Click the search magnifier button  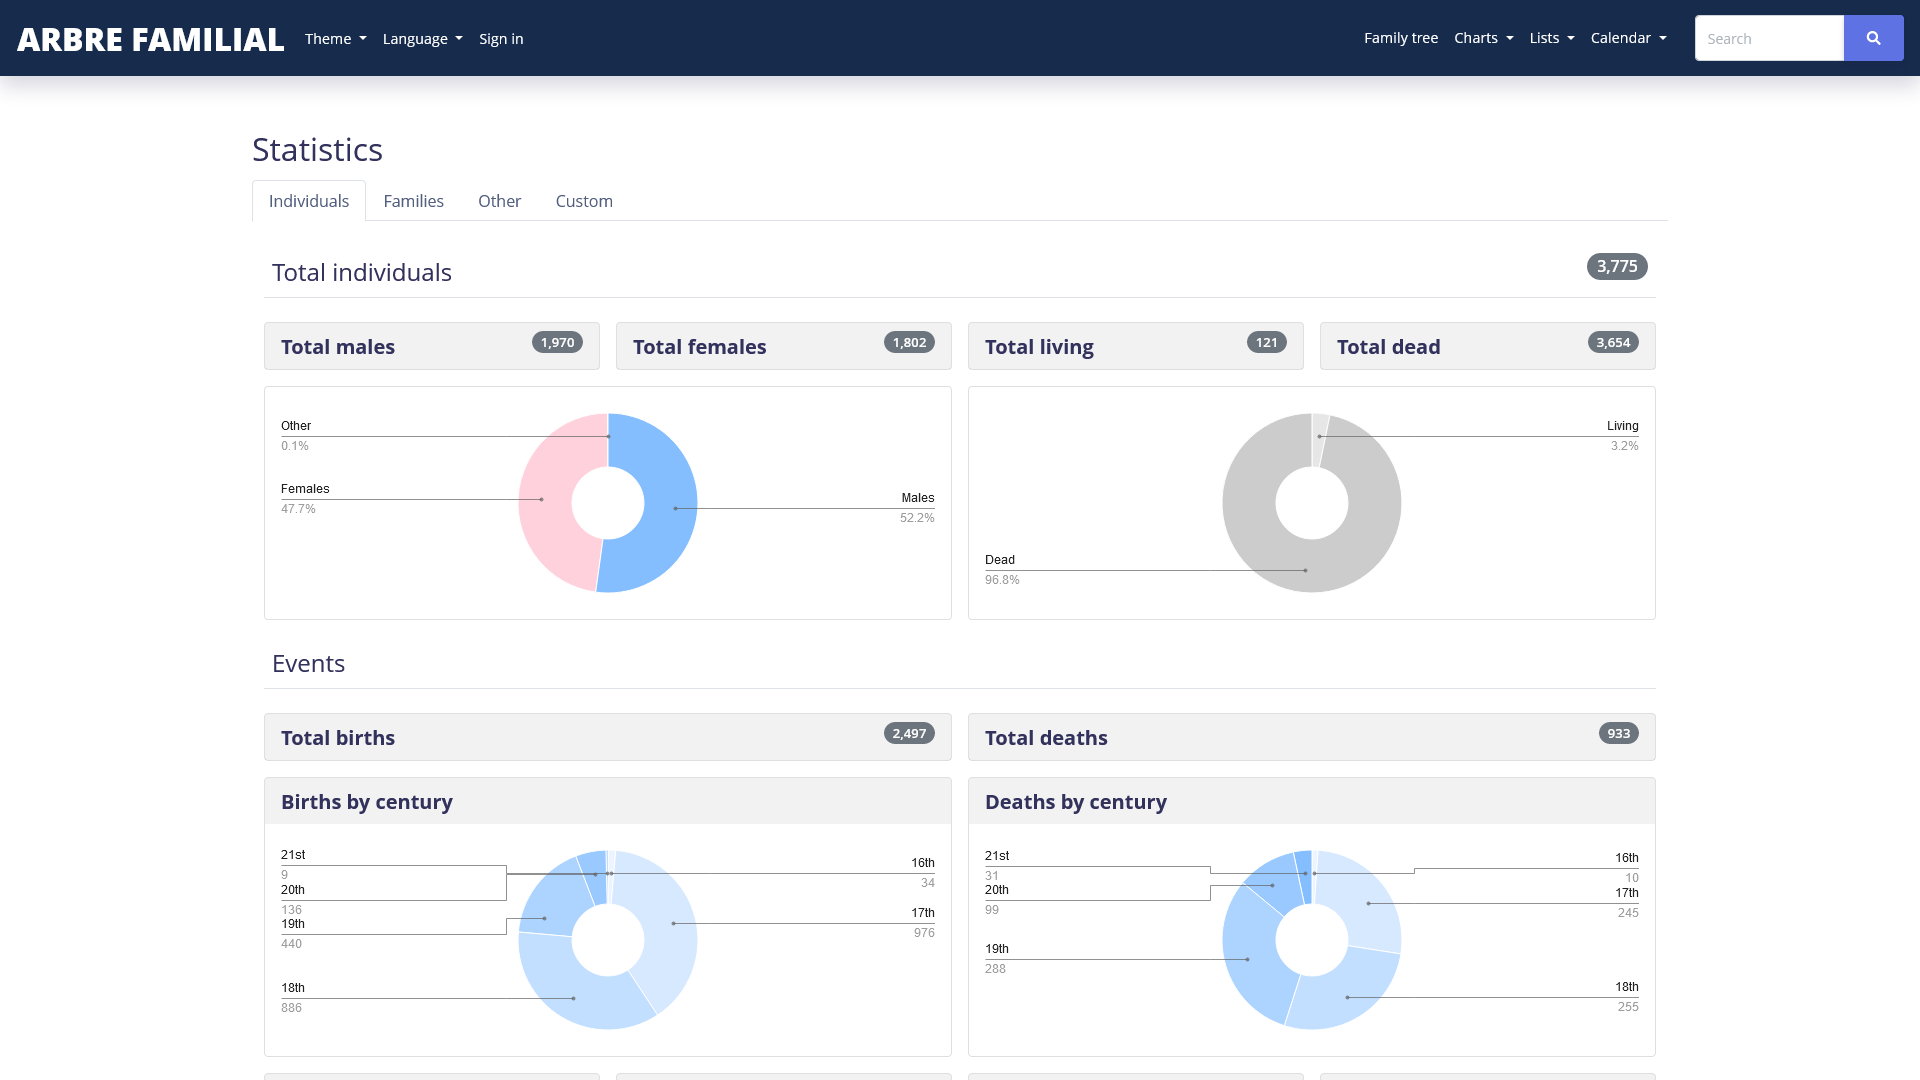(1873, 38)
